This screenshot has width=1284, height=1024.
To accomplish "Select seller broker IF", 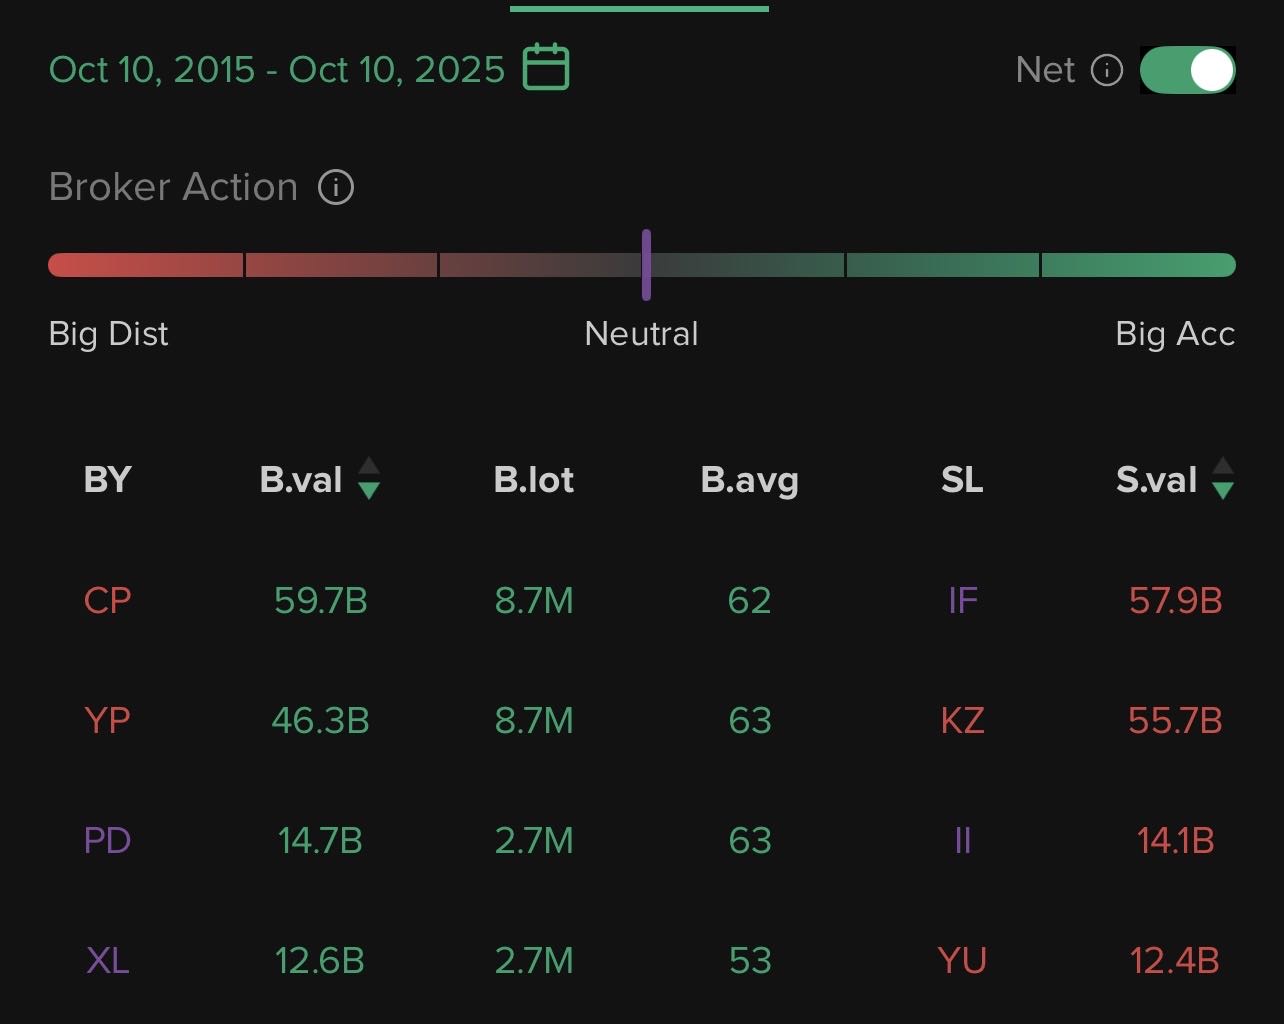I will pyautogui.click(x=962, y=600).
